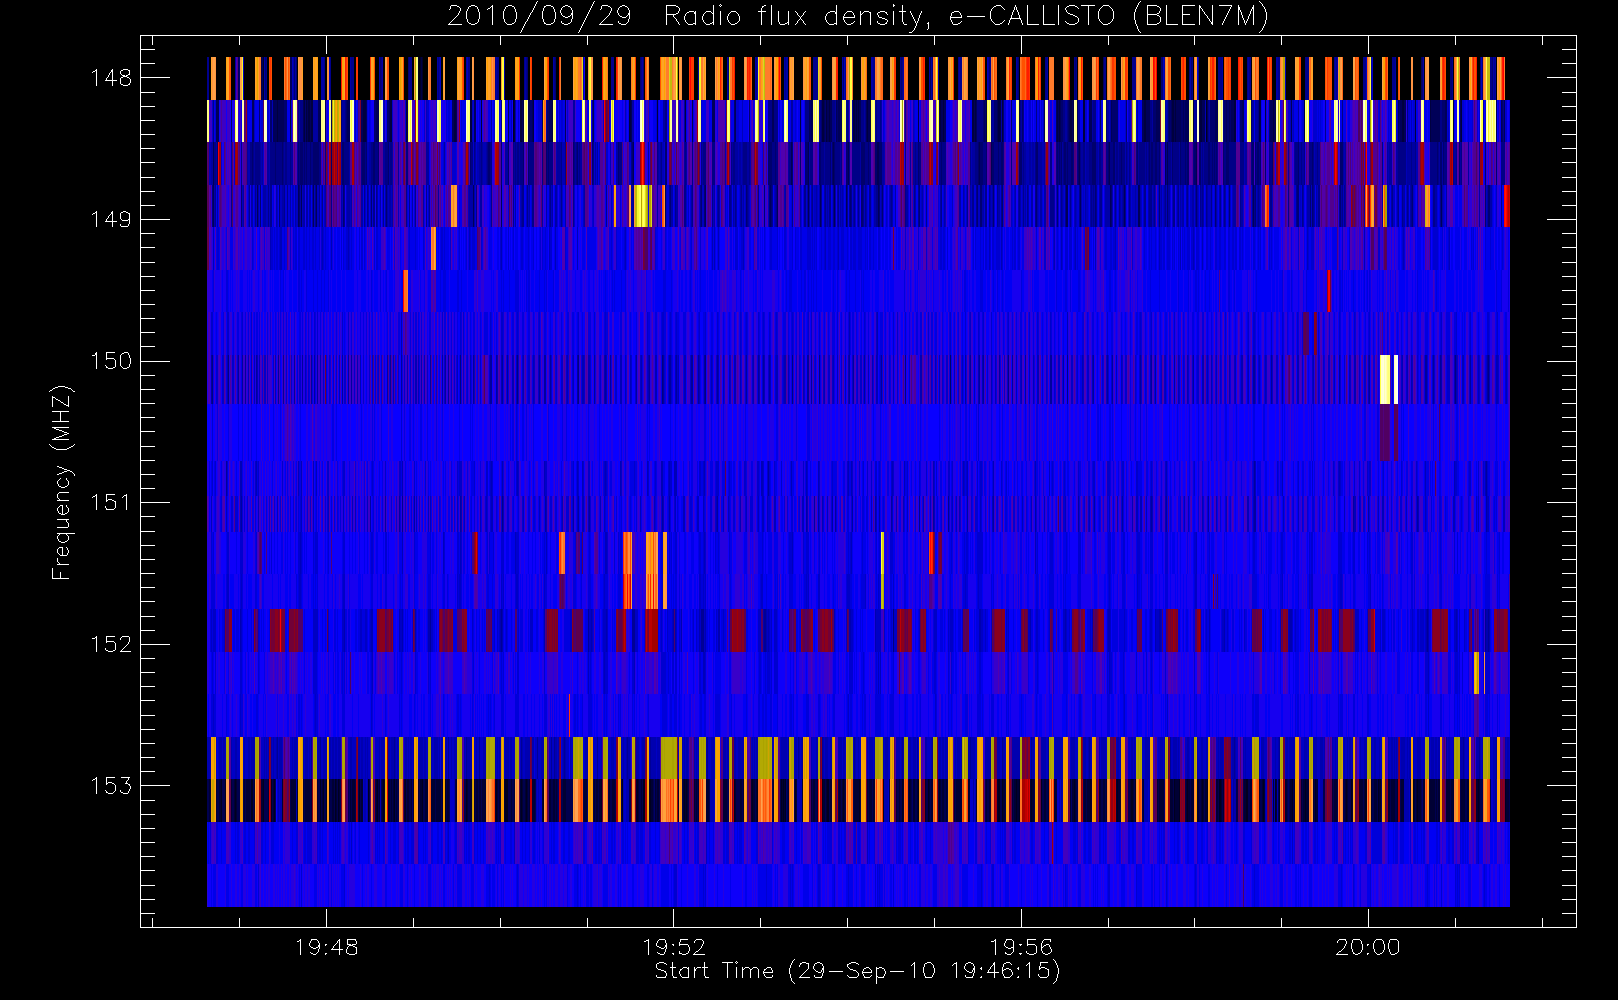Select the 148 frequency axis label
The height and width of the screenshot is (1000, 1618).
coord(111,78)
